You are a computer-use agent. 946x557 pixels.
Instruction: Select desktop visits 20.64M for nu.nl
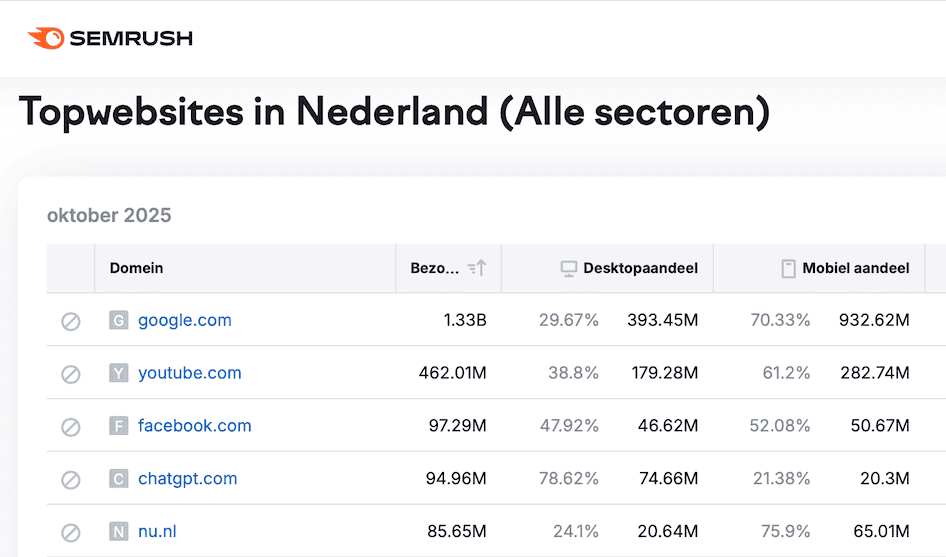668,531
